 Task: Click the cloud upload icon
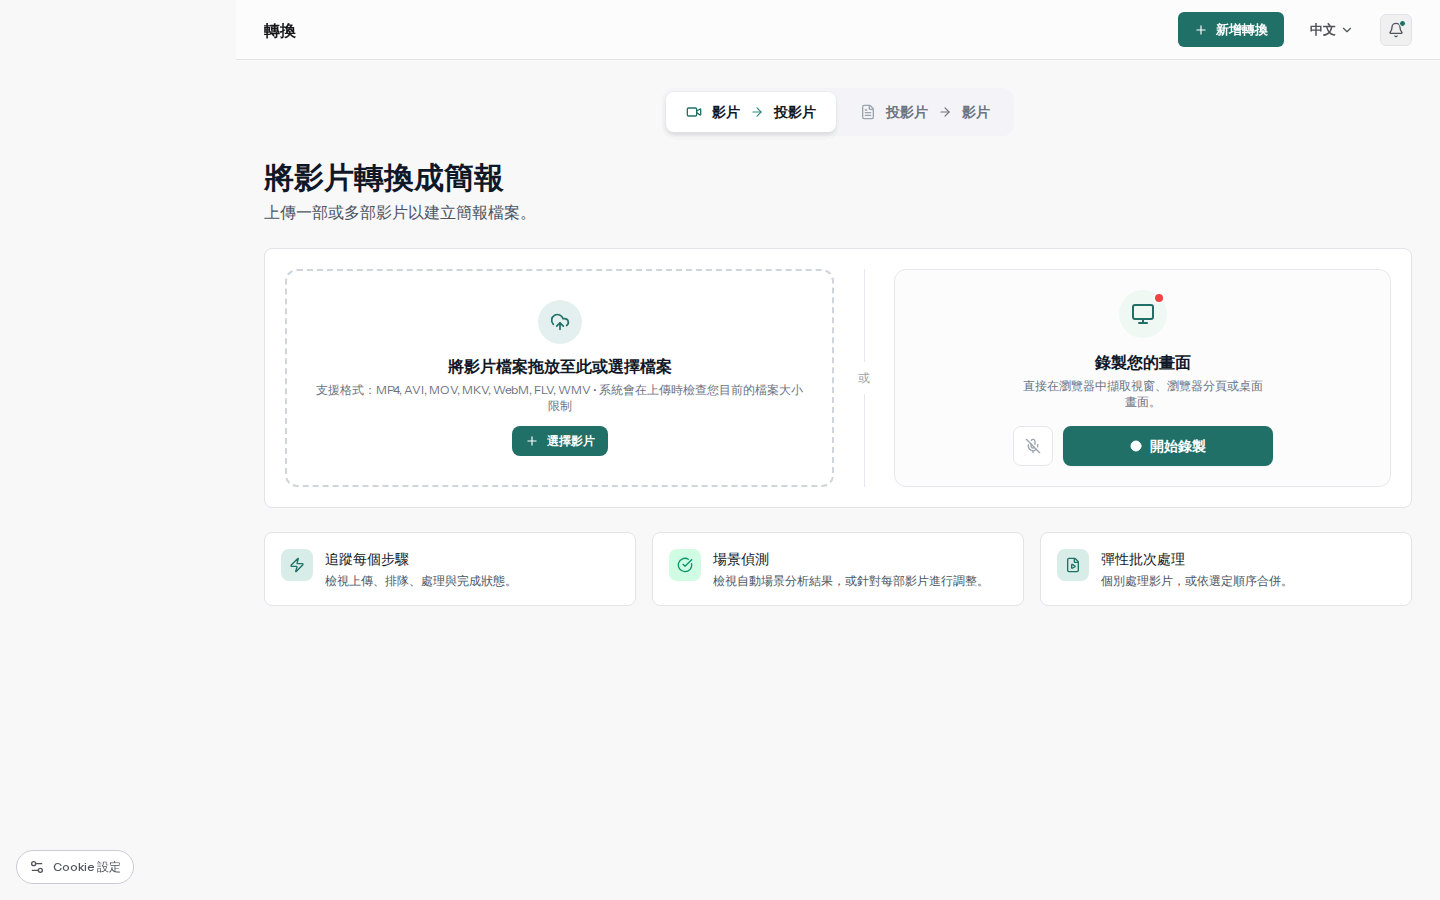pyautogui.click(x=560, y=322)
